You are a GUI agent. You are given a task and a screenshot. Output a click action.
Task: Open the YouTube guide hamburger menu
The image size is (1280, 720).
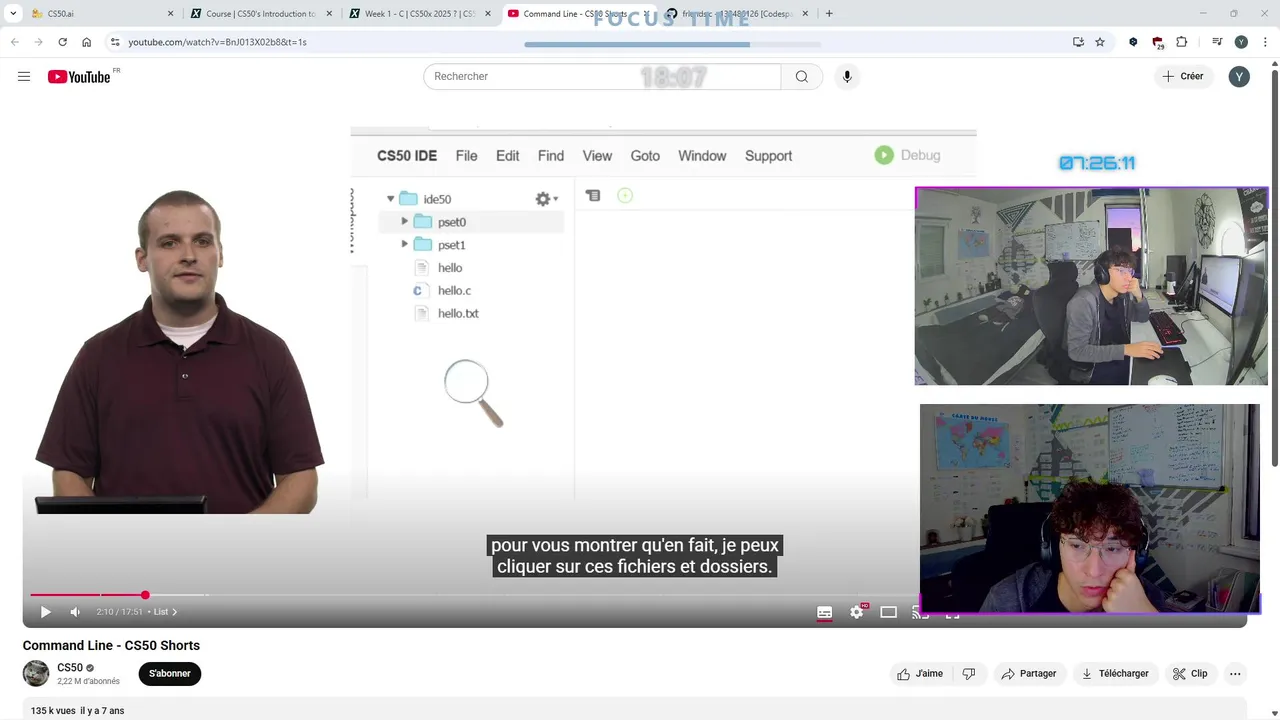[24, 76]
